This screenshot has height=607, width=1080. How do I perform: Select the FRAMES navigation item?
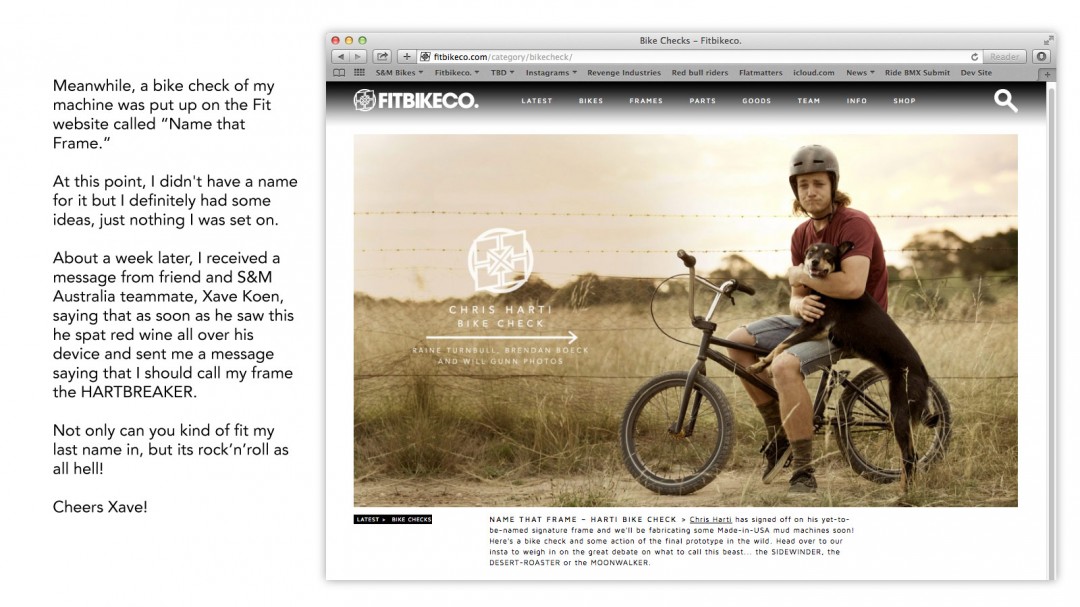click(x=646, y=101)
